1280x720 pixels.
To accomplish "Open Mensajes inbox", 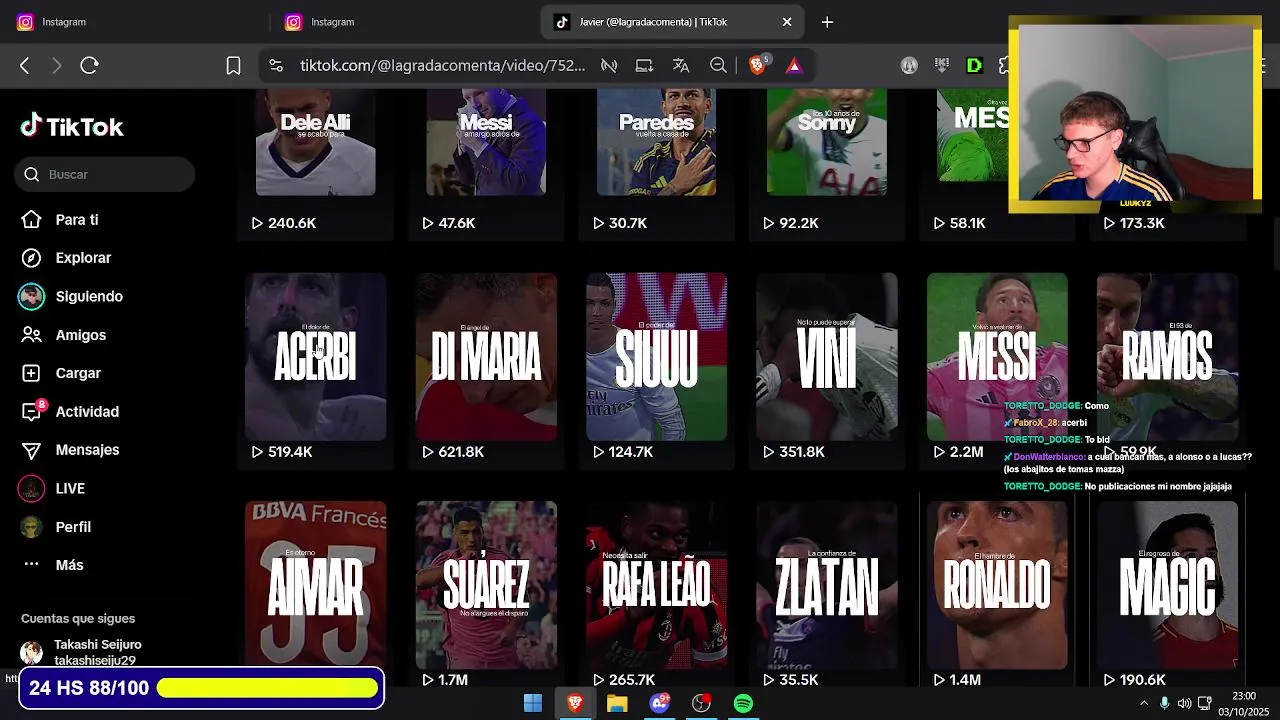I will [87, 450].
